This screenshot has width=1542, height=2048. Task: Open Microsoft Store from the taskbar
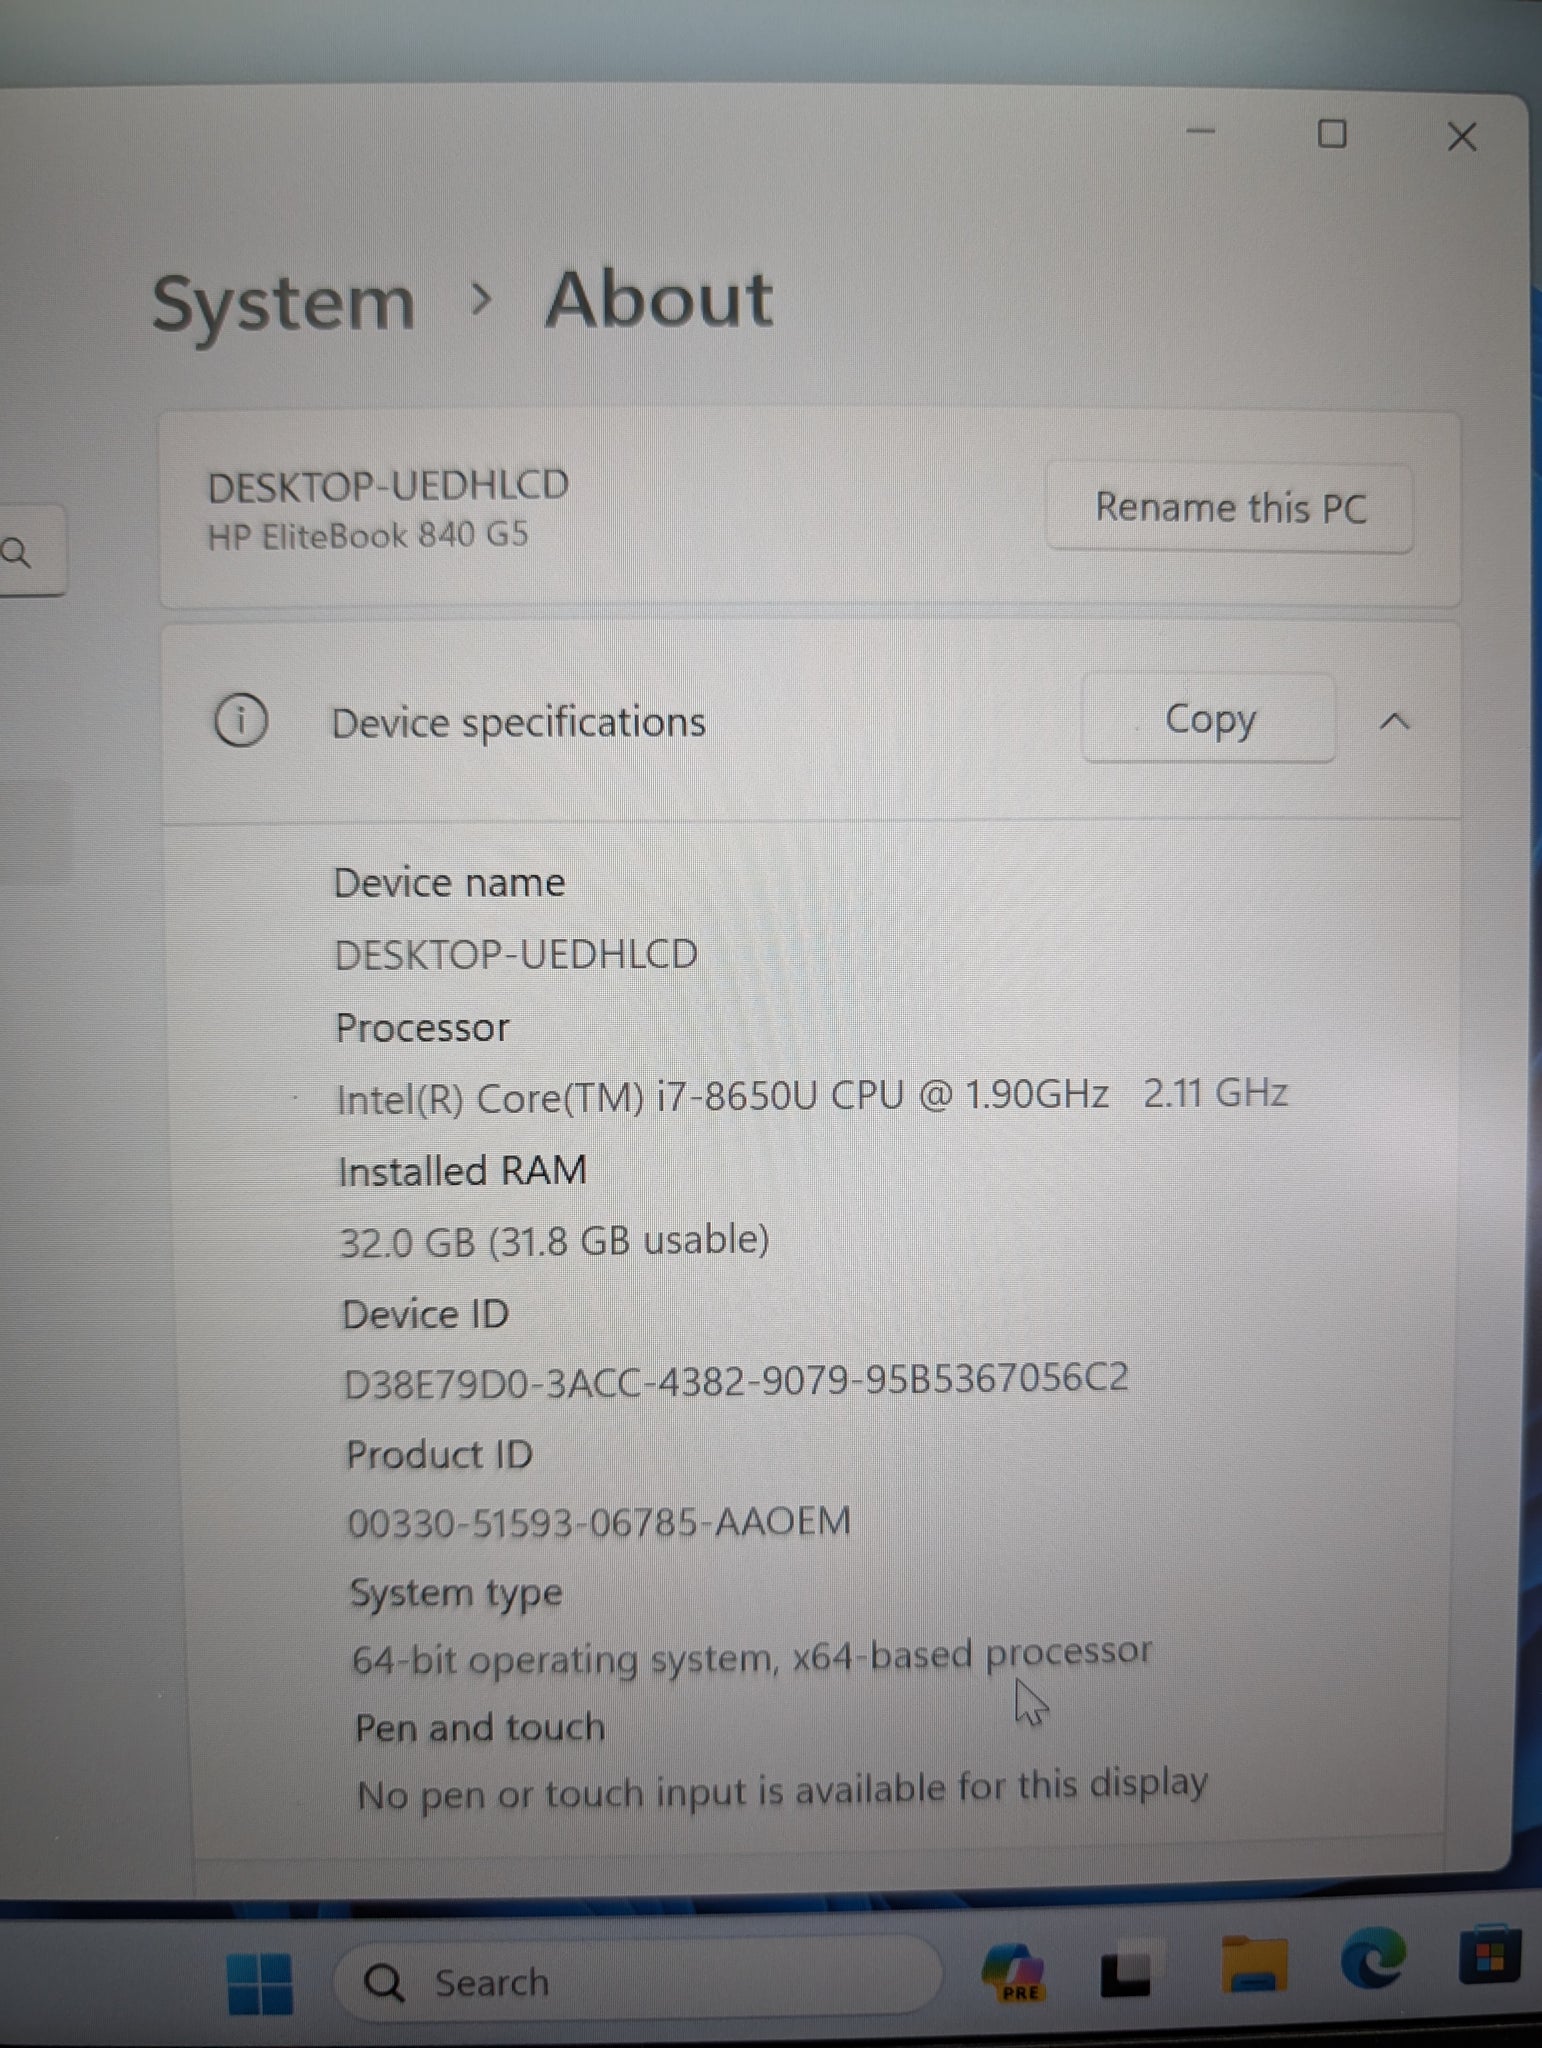pos(1489,1954)
